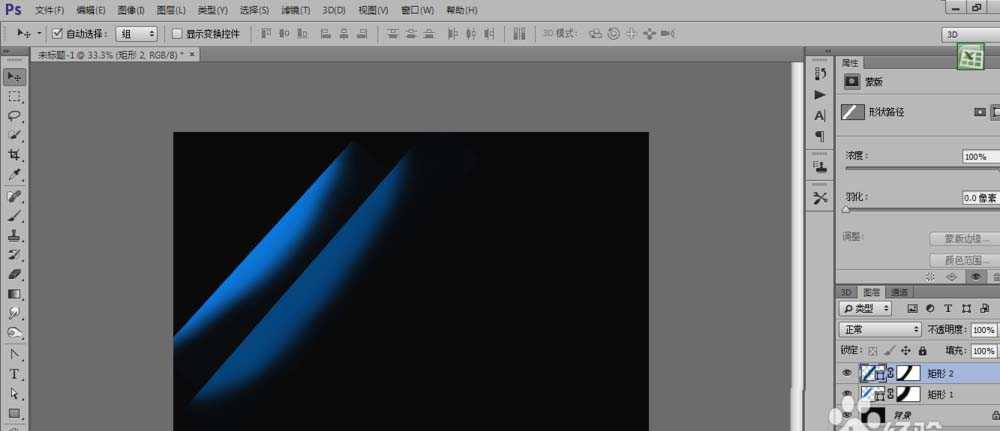Select the Rectangular Marquee tool
Screen dimensions: 1000x431
(15, 96)
